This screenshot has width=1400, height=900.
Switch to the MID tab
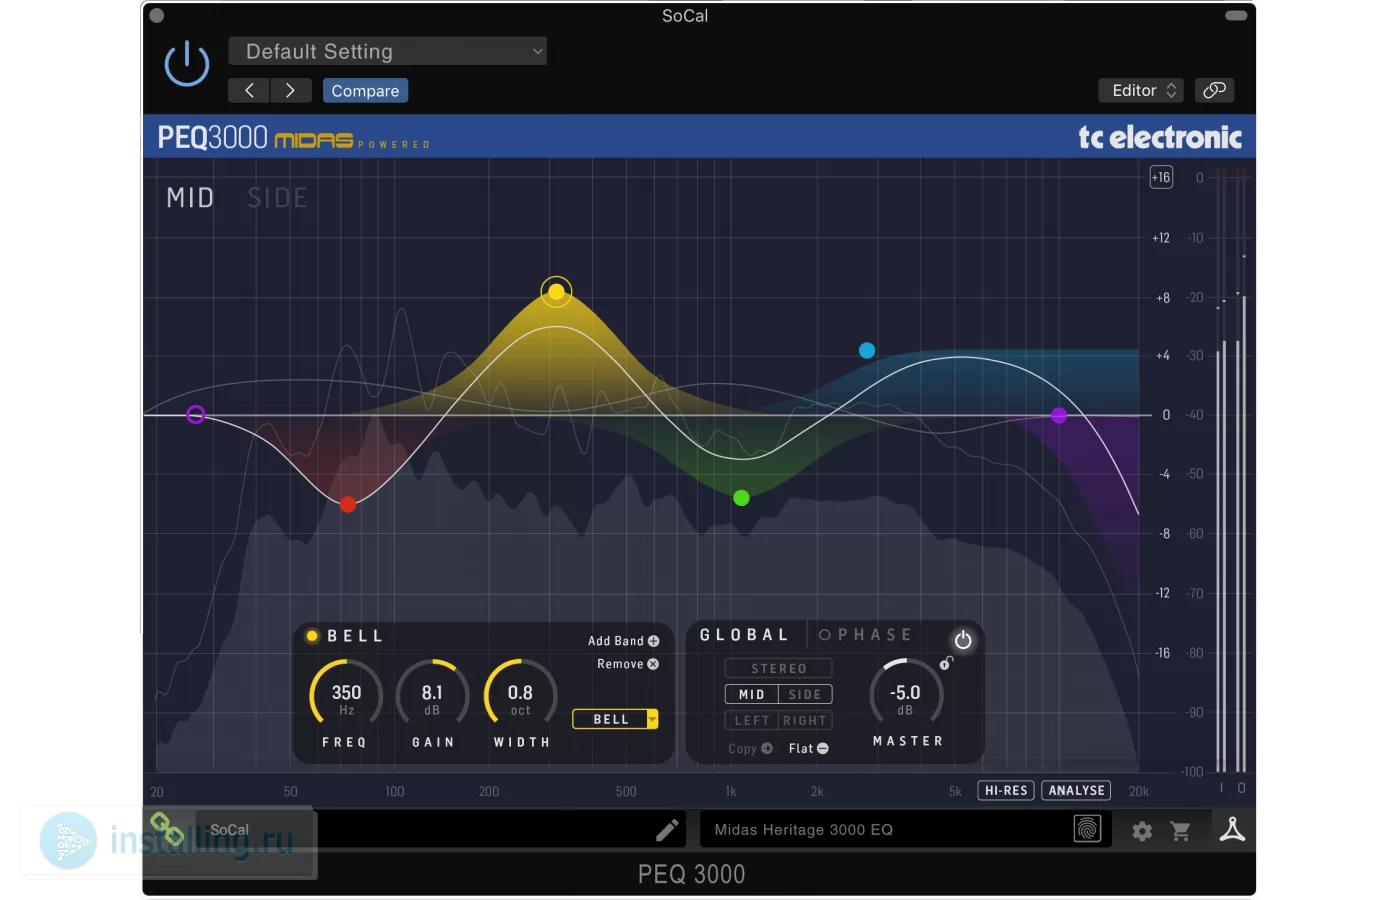coord(190,198)
